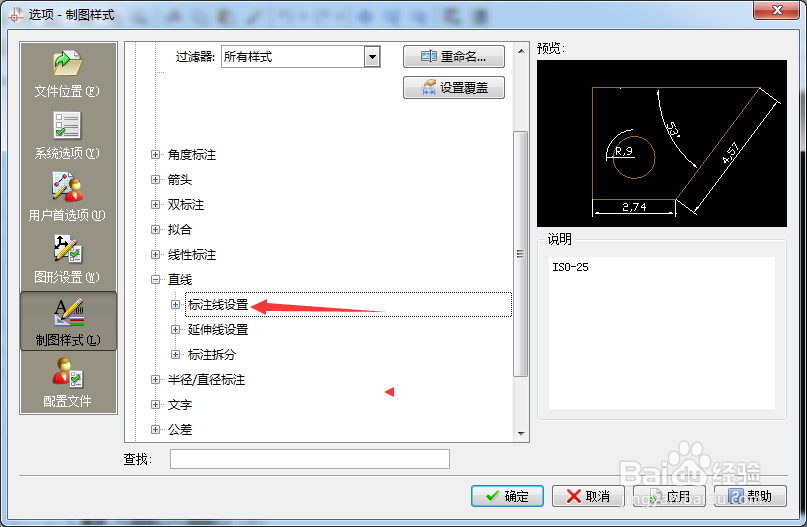Select the 标注拆分 tree item
Image resolution: width=807 pixels, height=527 pixels.
[212, 355]
